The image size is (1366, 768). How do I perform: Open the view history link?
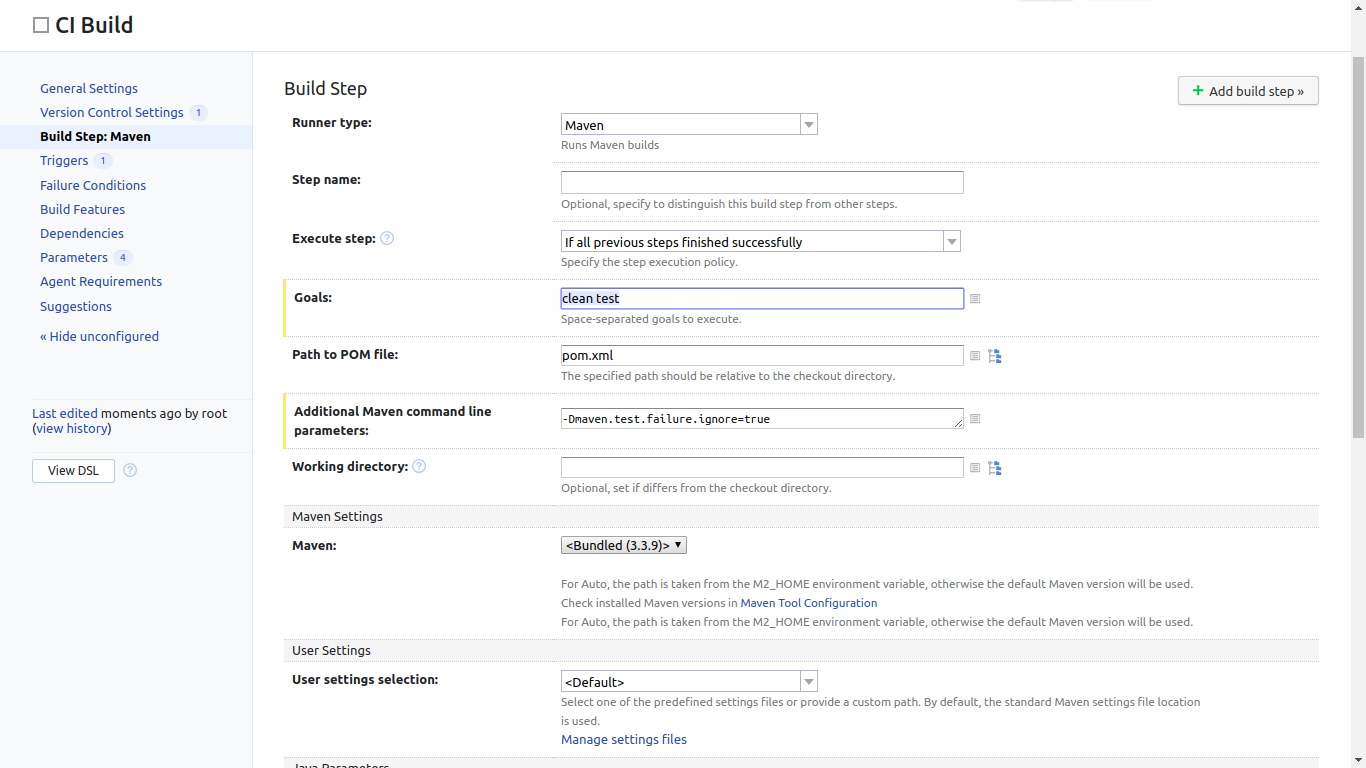[x=73, y=429]
